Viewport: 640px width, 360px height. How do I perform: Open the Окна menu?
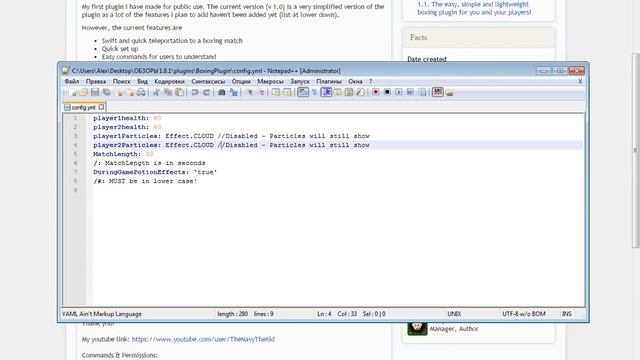tap(356, 82)
